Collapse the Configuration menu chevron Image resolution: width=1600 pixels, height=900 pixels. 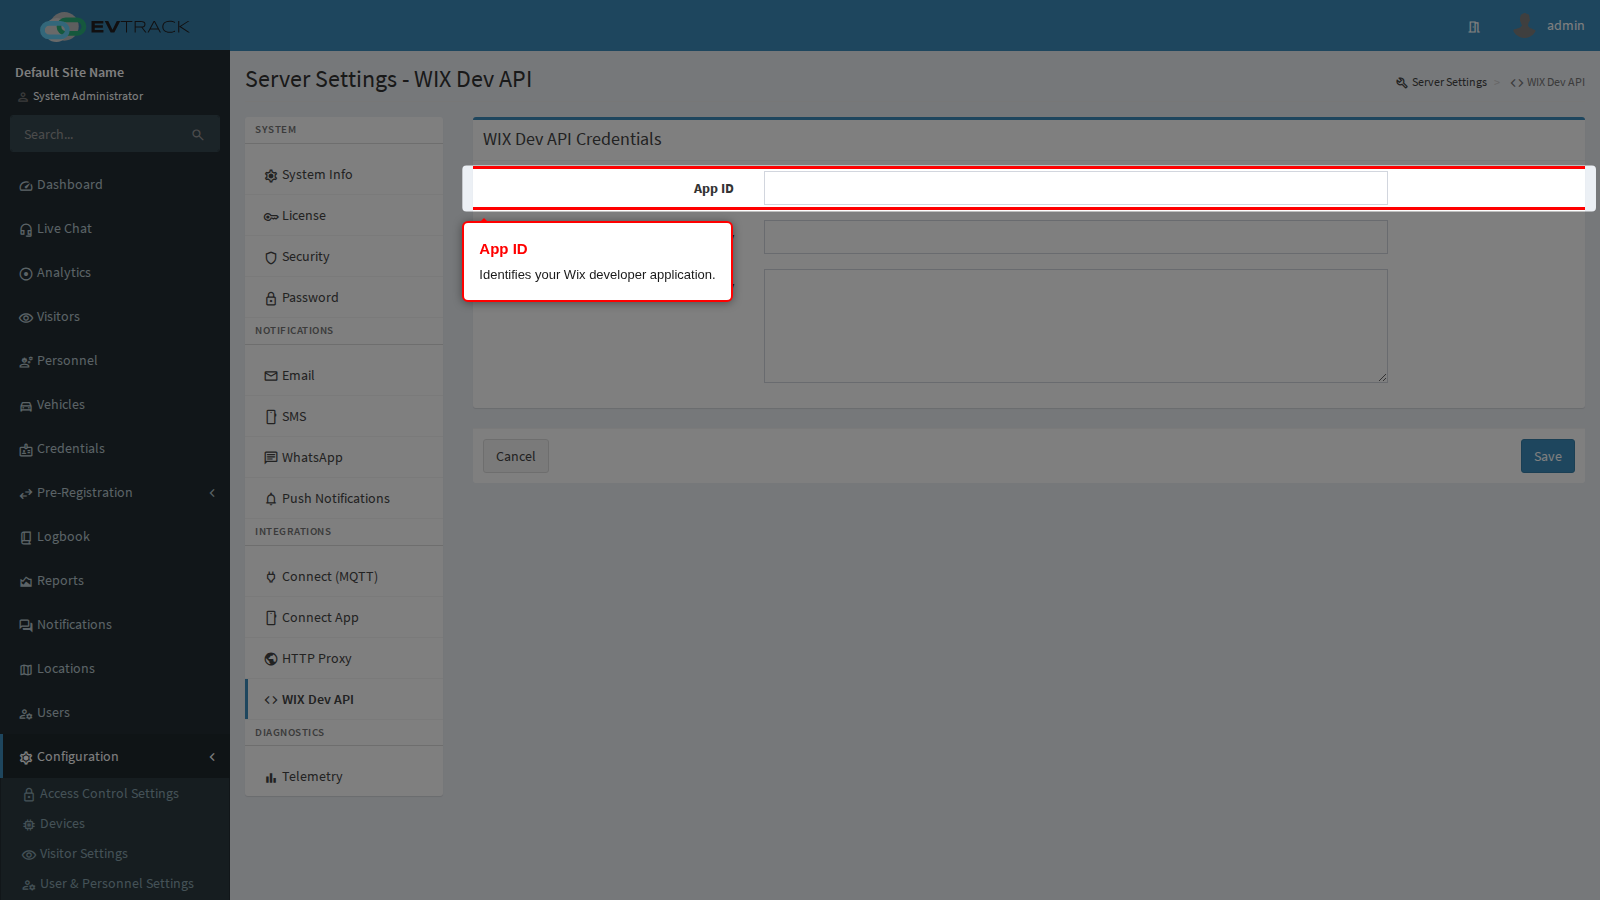pyautogui.click(x=212, y=757)
